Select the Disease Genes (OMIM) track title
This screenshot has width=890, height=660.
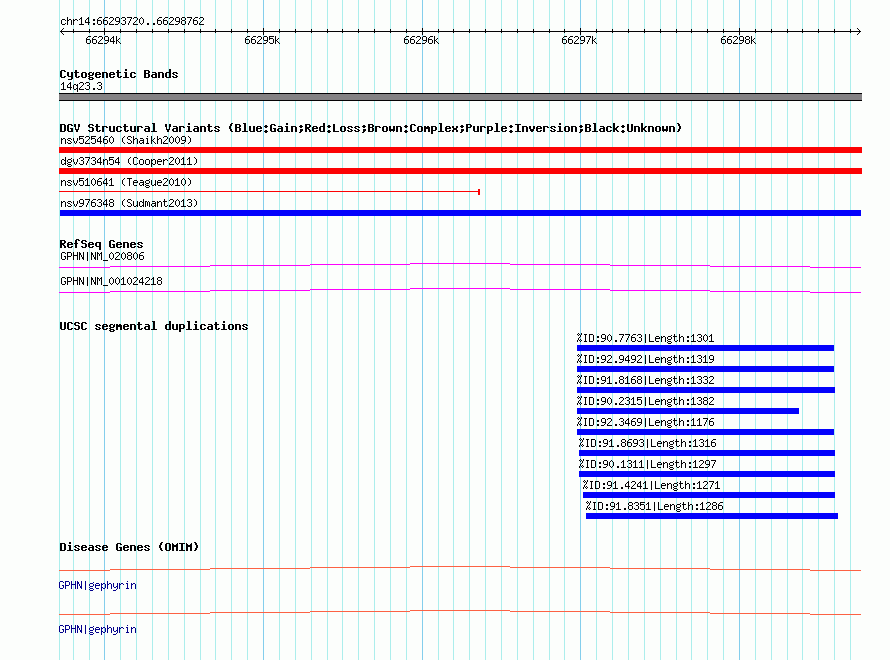coord(129,547)
